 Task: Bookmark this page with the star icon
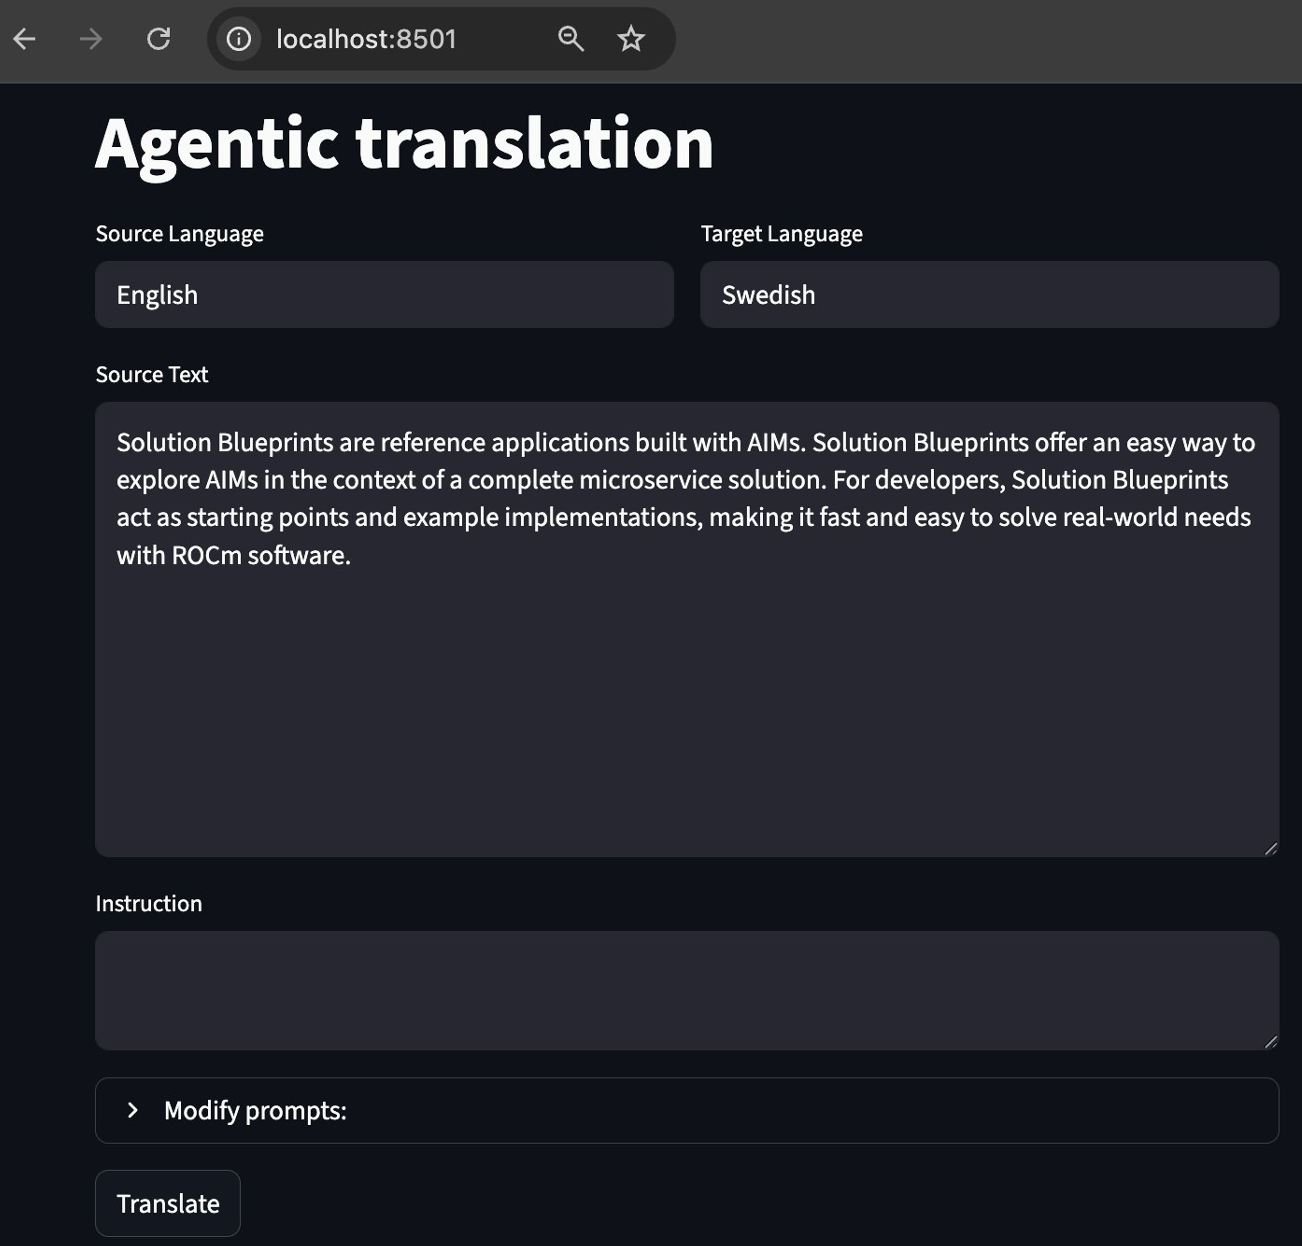pos(631,39)
